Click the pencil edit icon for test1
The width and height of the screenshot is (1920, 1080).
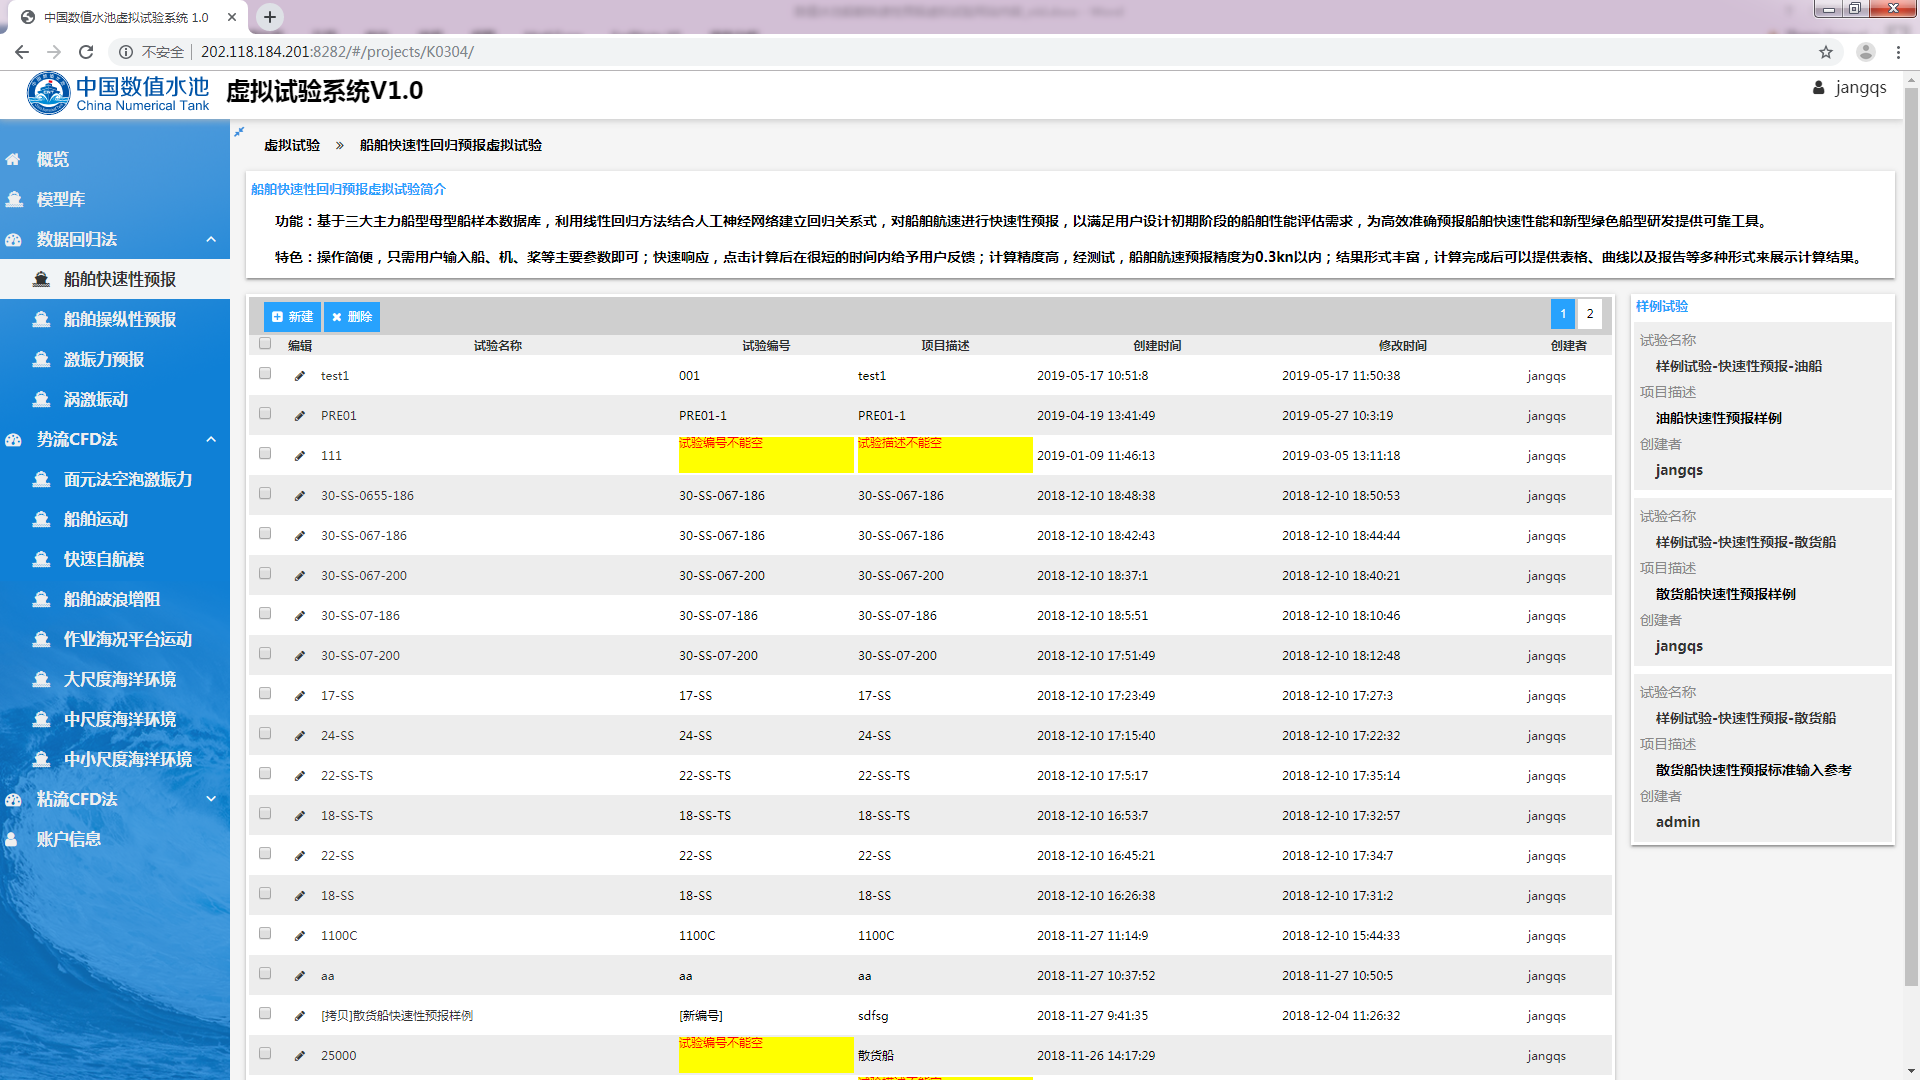pyautogui.click(x=299, y=376)
